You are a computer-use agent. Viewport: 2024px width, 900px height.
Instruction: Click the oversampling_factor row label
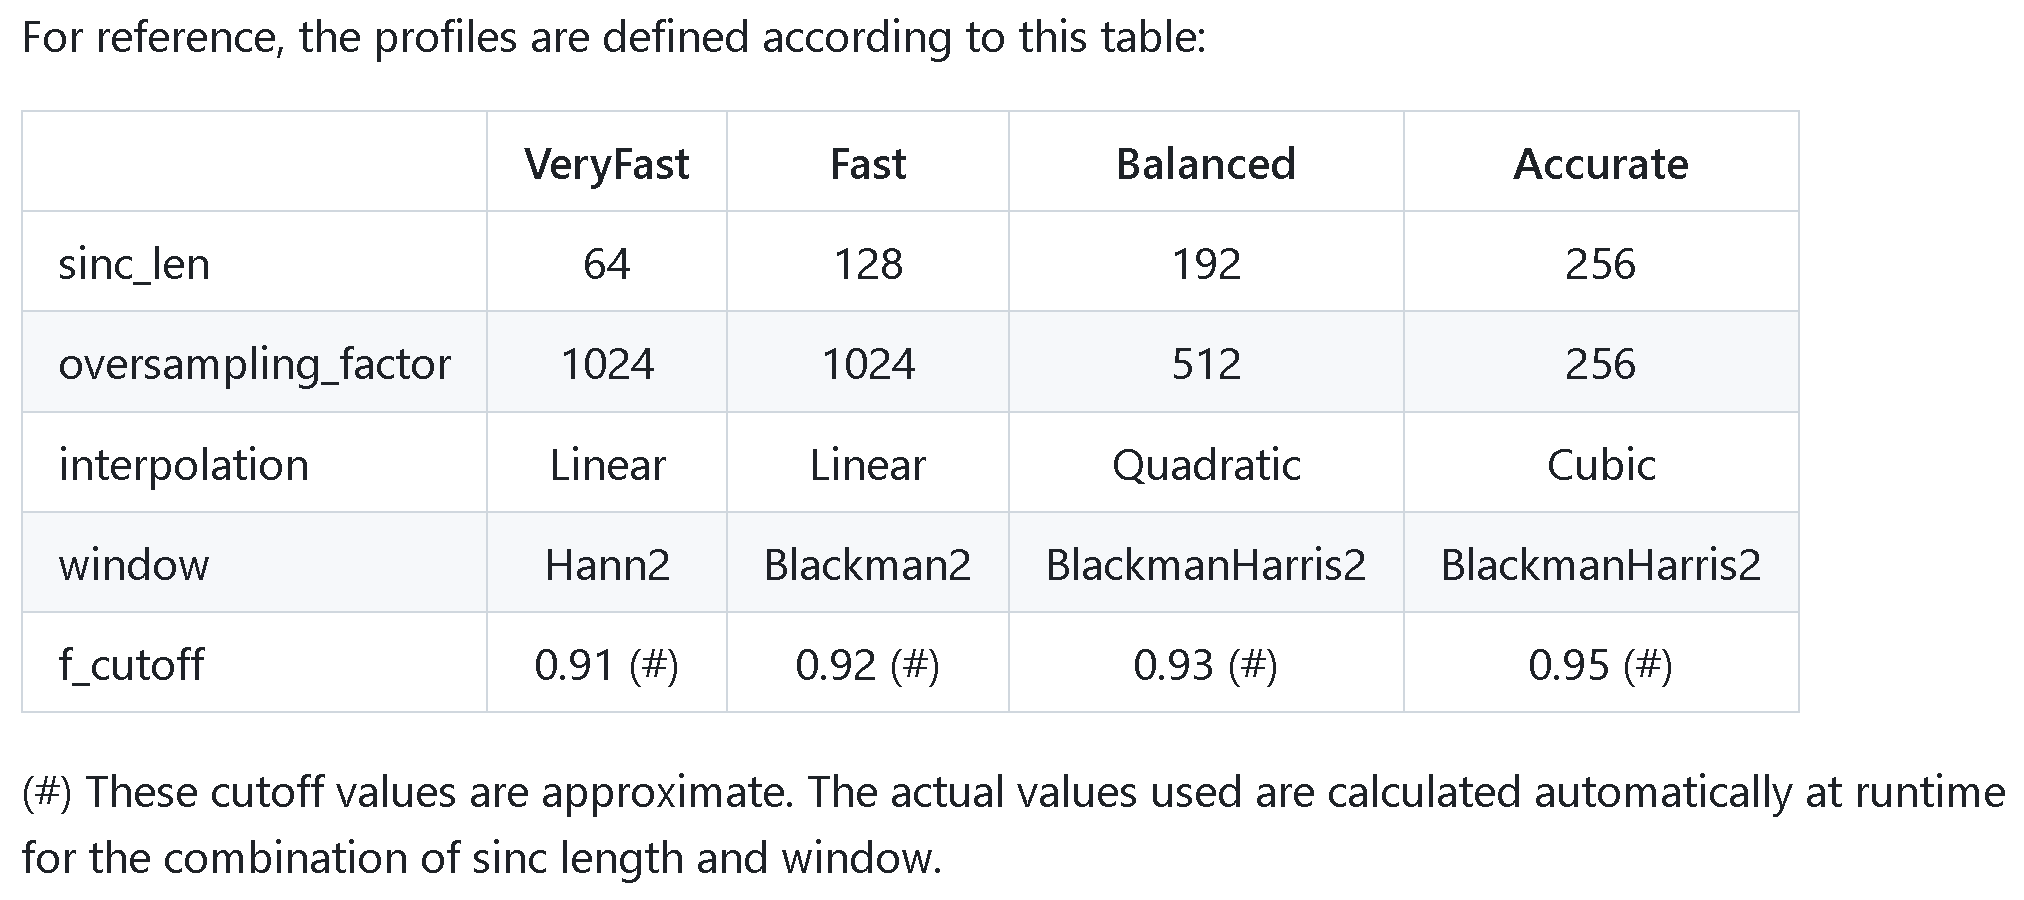[x=254, y=364]
